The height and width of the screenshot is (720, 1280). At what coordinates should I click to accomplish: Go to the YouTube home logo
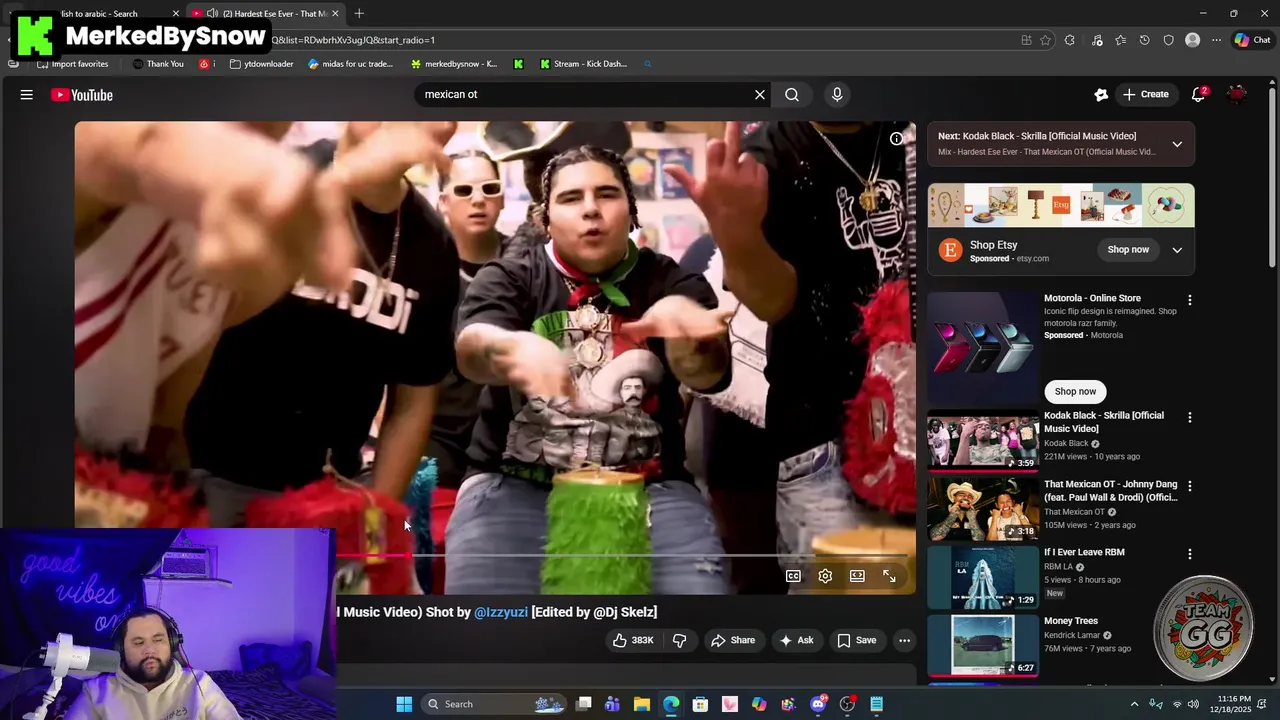(82, 95)
